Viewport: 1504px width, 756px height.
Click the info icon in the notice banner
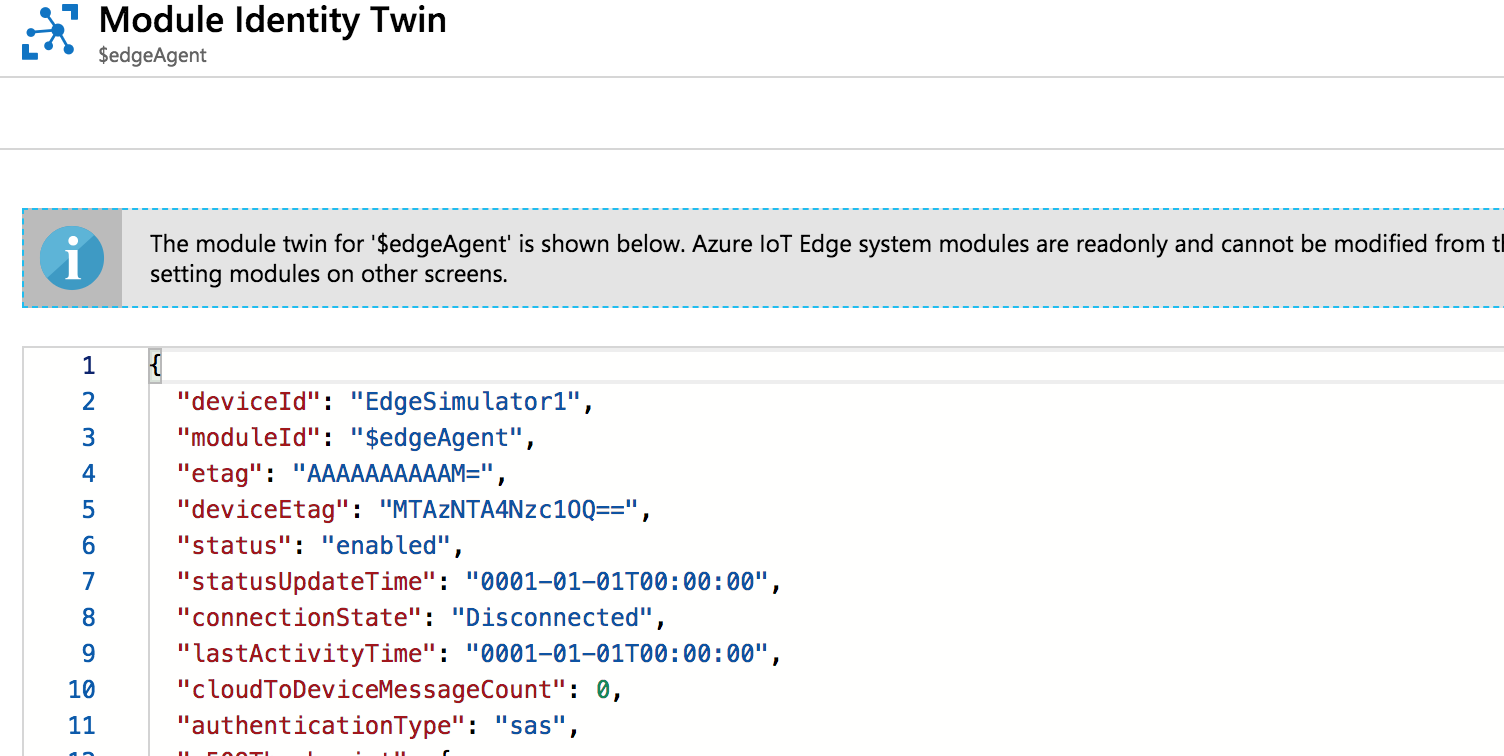71,257
